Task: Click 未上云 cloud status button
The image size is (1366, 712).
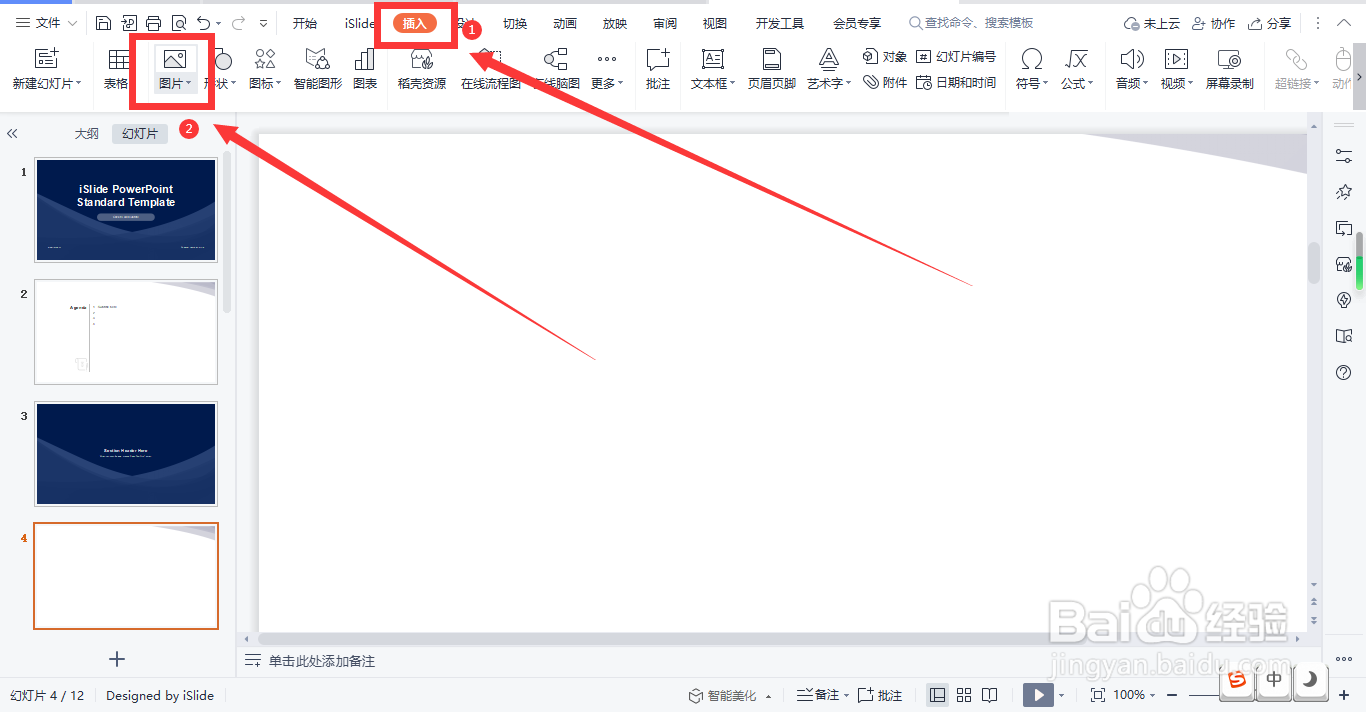Action: 1151,23
